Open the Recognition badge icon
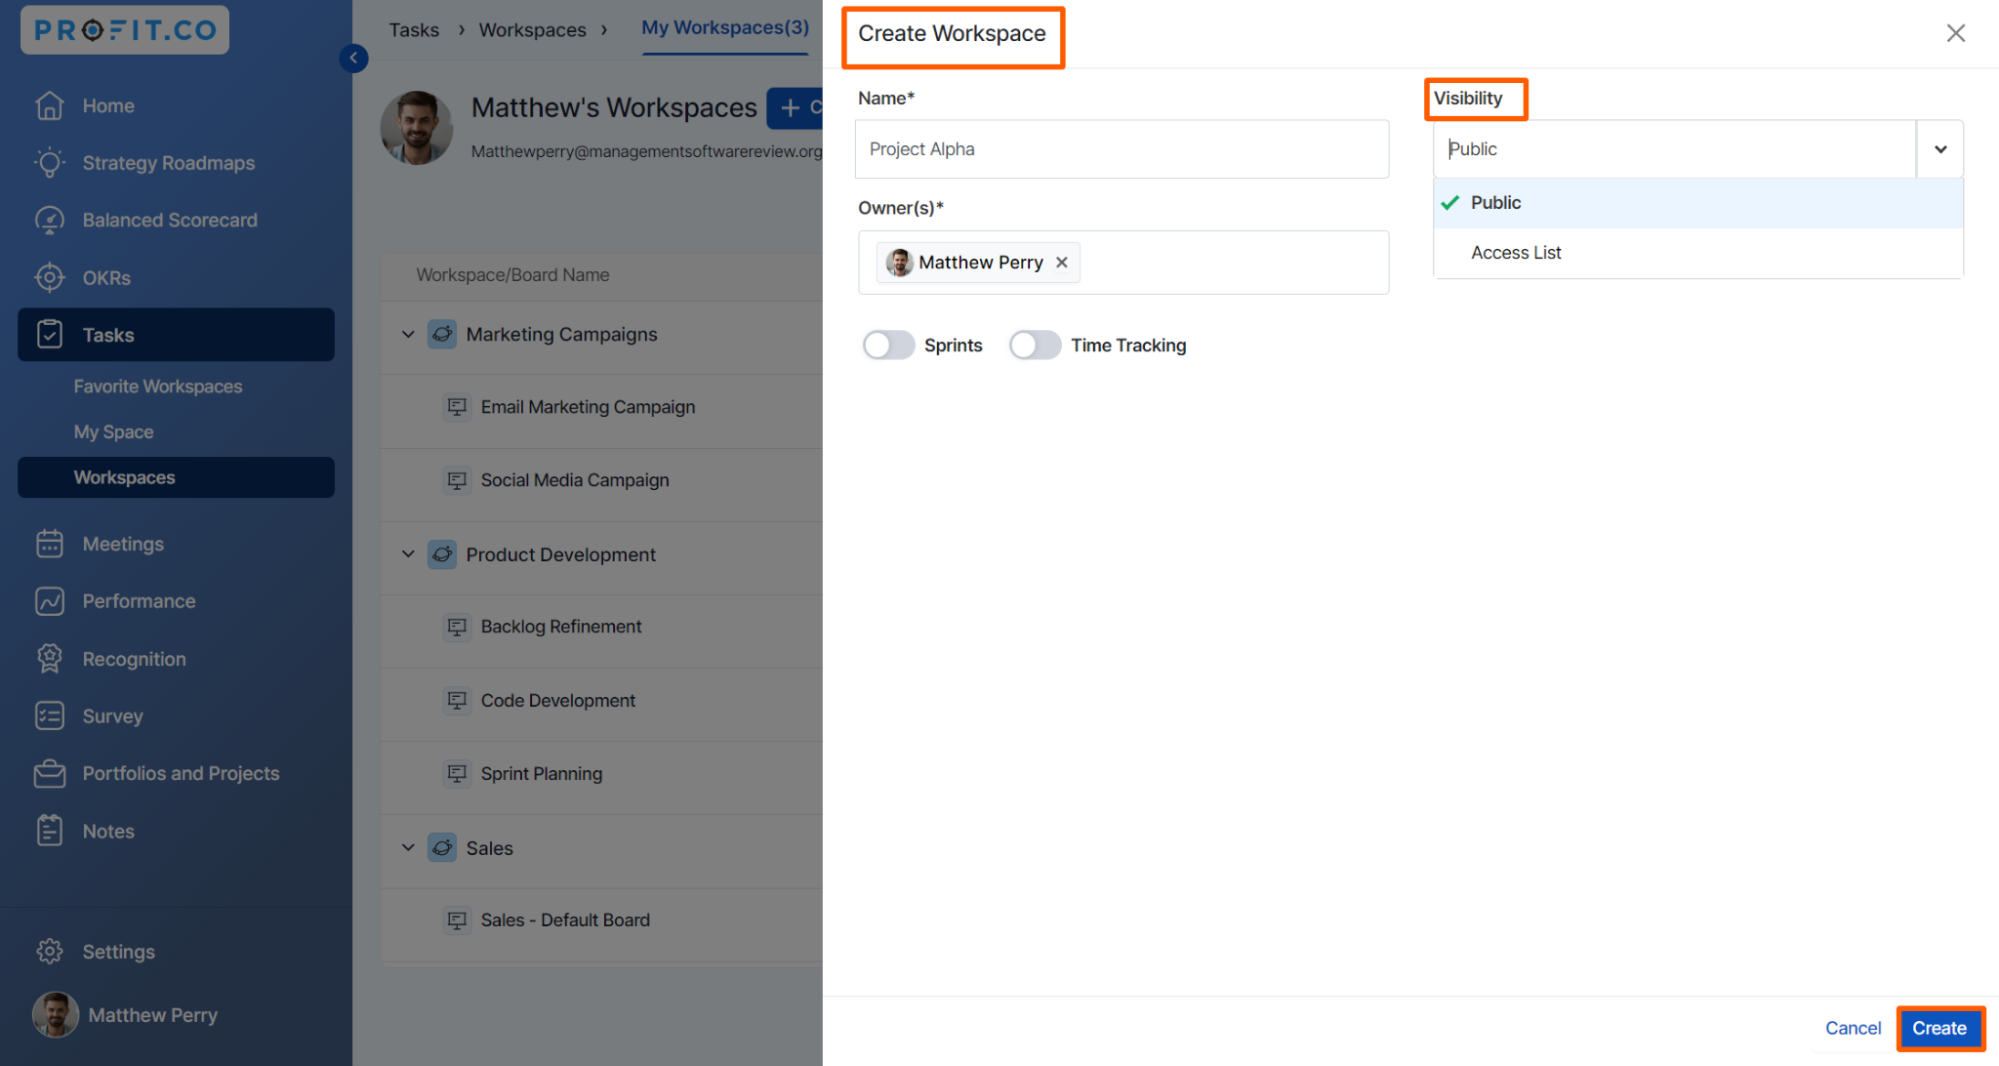The height and width of the screenshot is (1066, 1999). tap(49, 658)
